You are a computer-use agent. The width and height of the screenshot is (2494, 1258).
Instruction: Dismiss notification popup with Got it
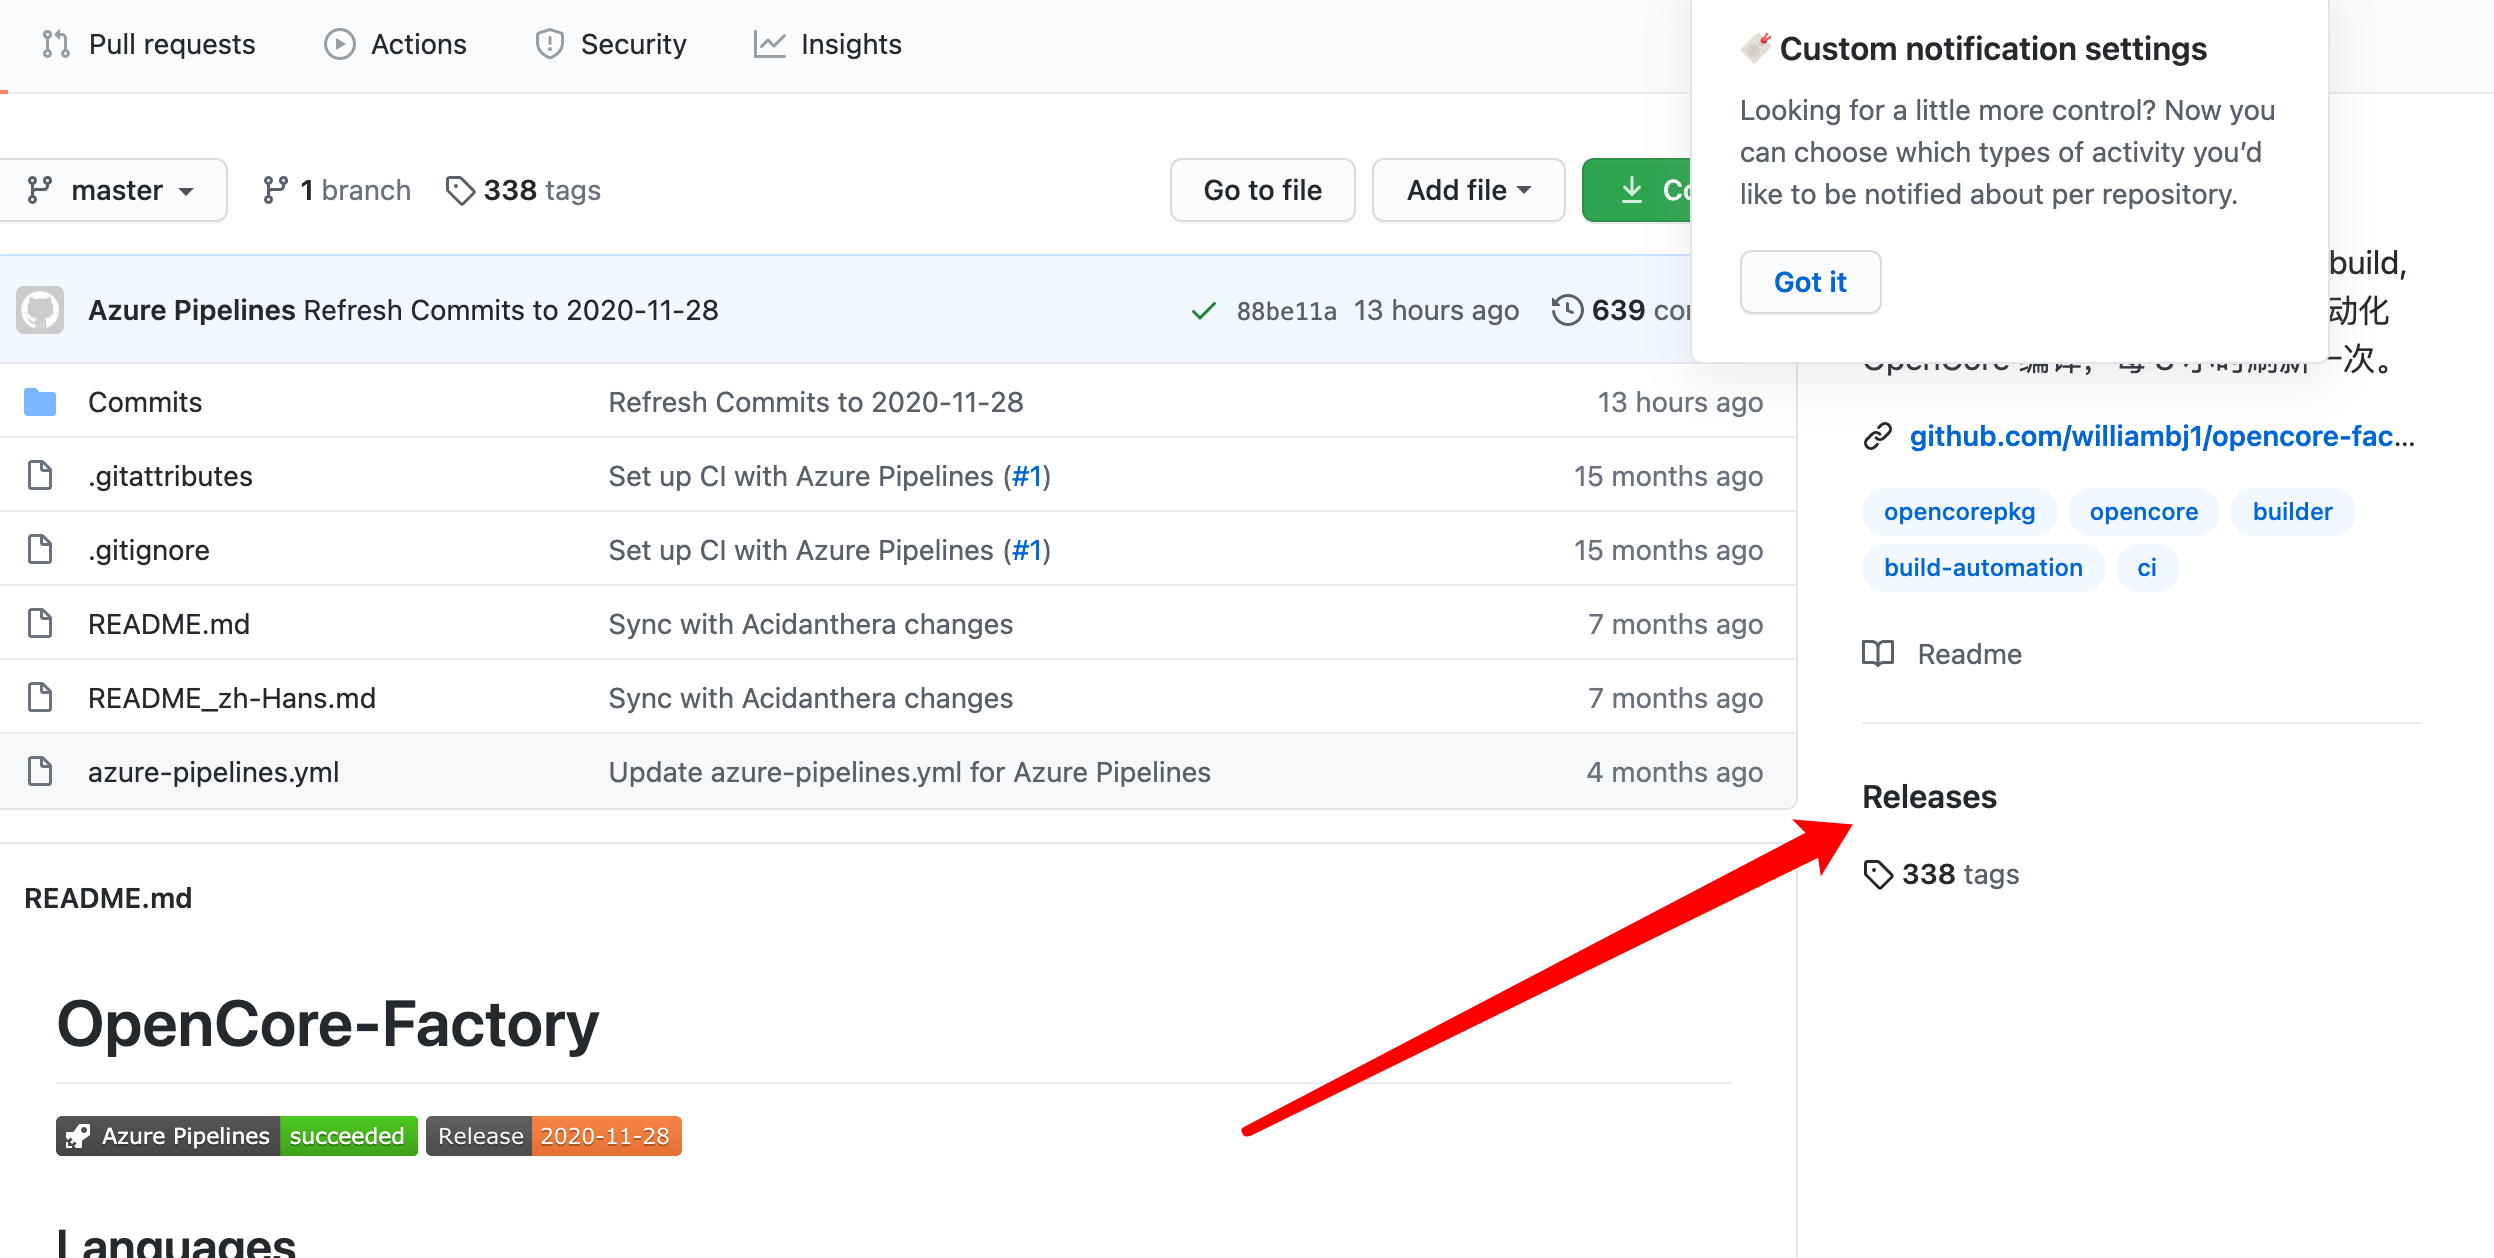coord(1809,282)
